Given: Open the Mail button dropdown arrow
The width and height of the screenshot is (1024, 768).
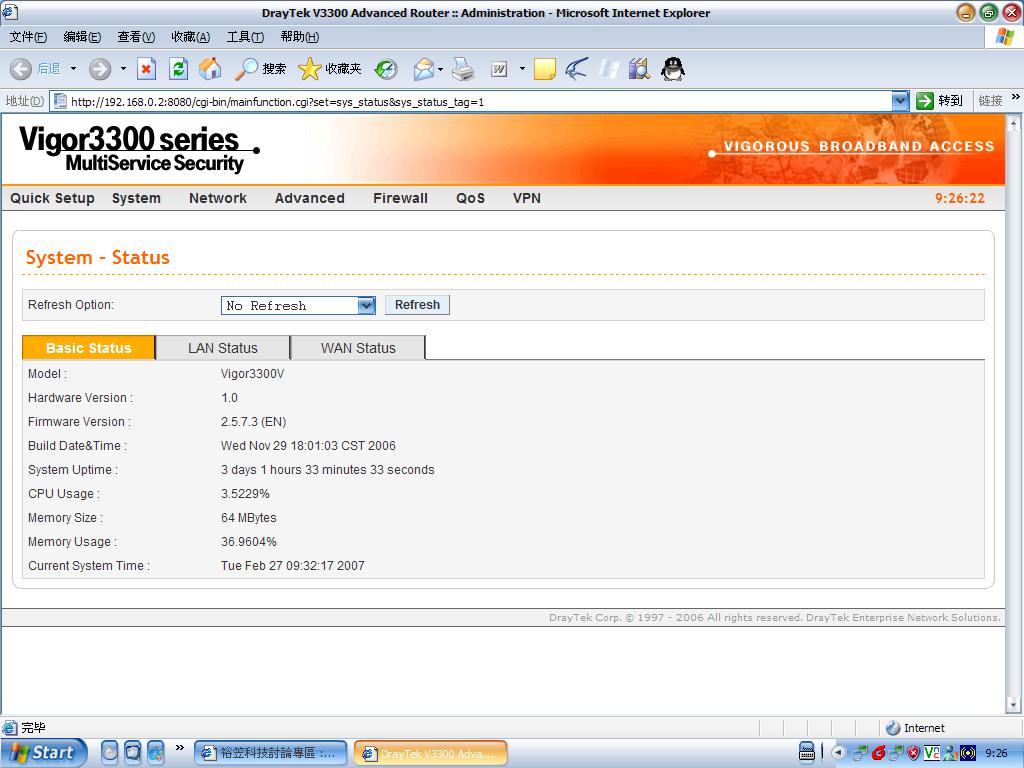Looking at the screenshot, I should pyautogui.click(x=441, y=69).
